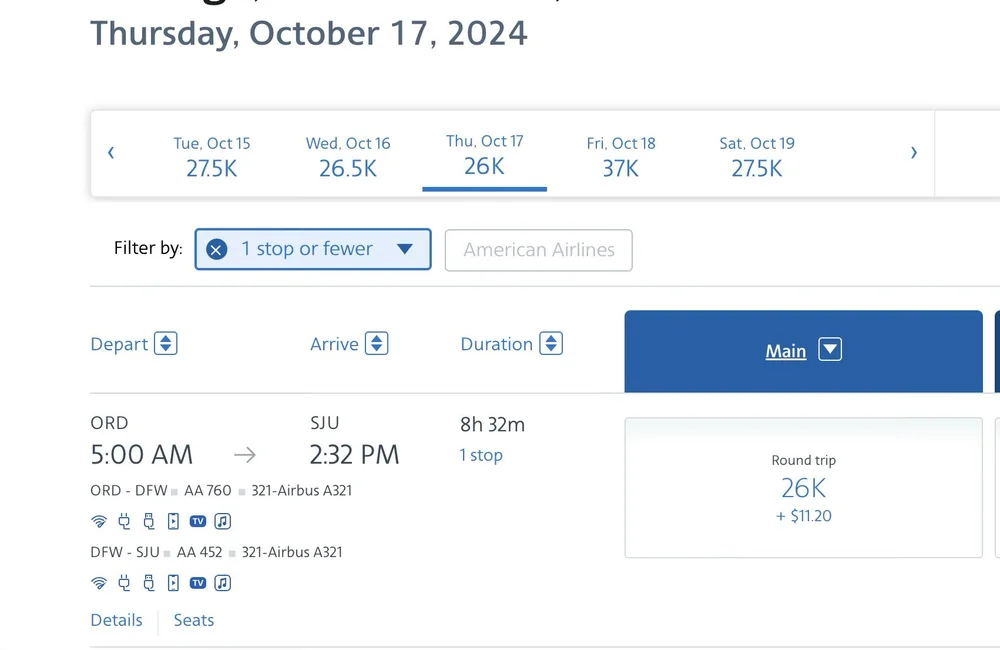Click music icon for DFW - SJU flight

tap(223, 583)
